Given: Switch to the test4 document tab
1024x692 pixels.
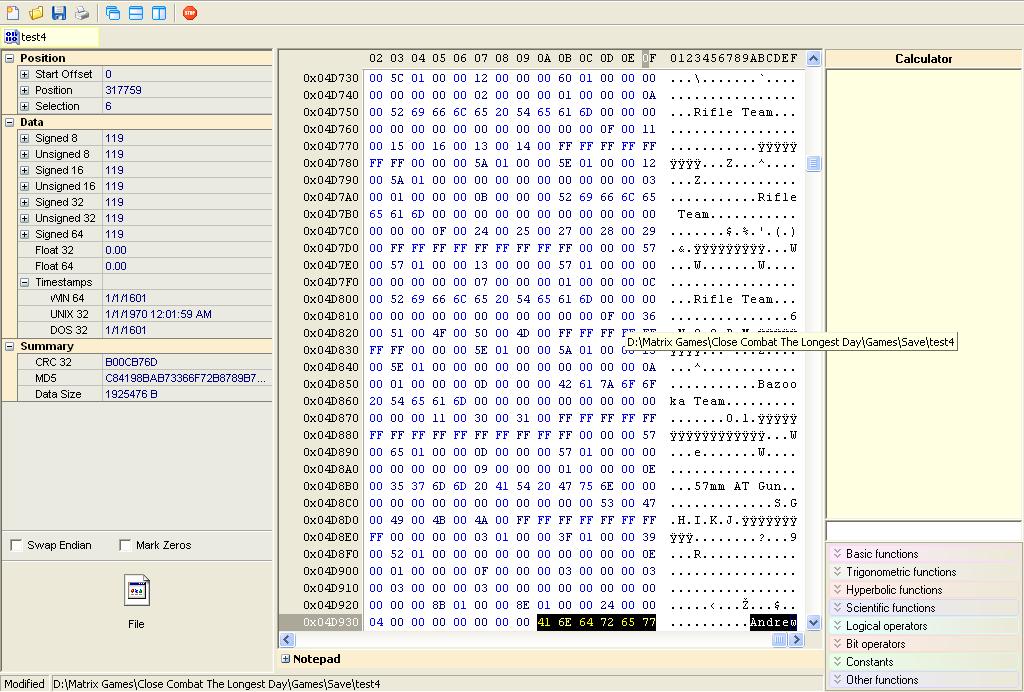Looking at the screenshot, I should [51, 37].
